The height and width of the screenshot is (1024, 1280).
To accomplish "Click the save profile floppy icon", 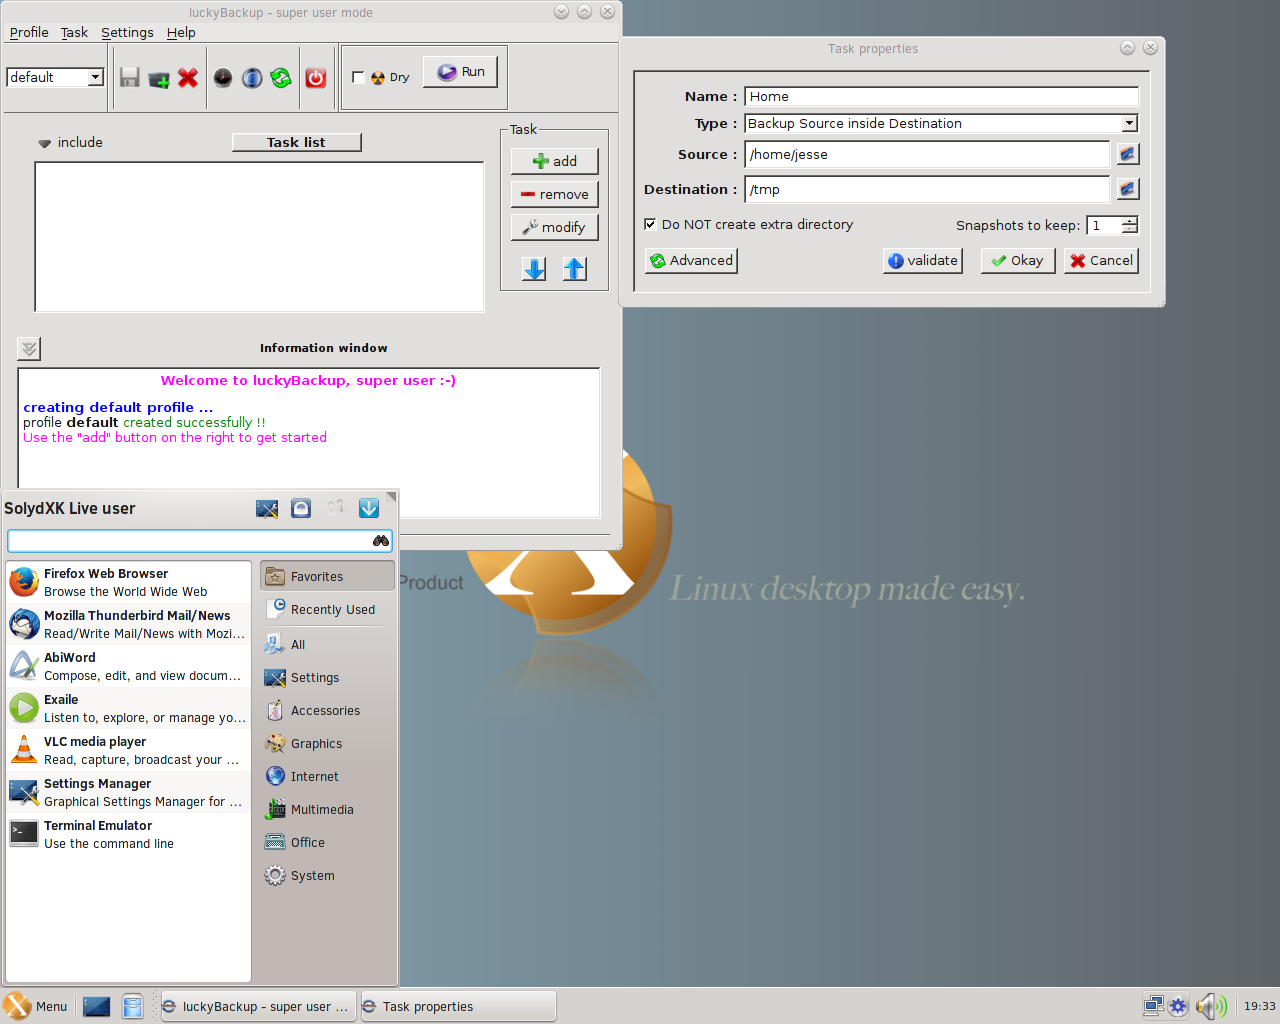I will coord(130,77).
